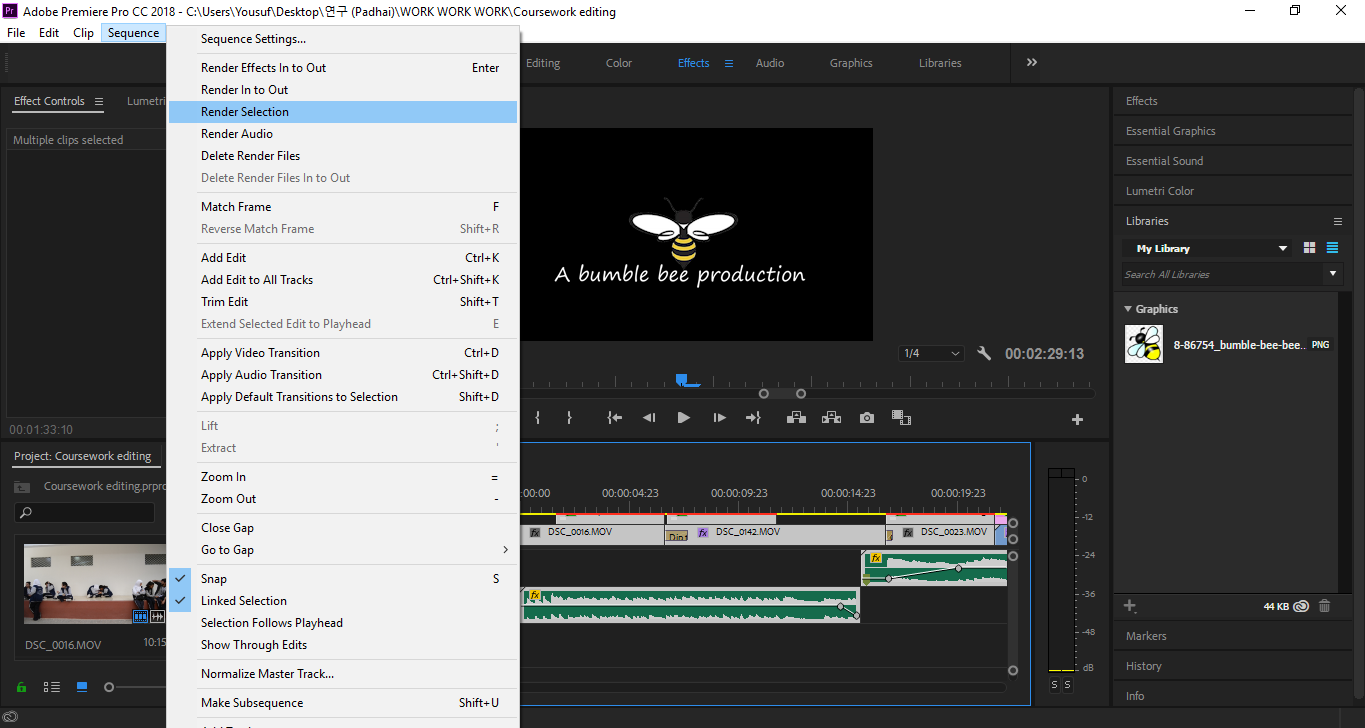This screenshot has width=1365, height=728.
Task: Switch to Audio workspace tab
Action: click(770, 63)
